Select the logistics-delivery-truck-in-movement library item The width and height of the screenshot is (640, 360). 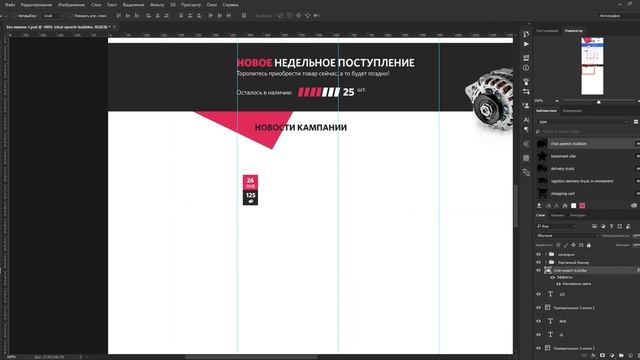[588, 181]
